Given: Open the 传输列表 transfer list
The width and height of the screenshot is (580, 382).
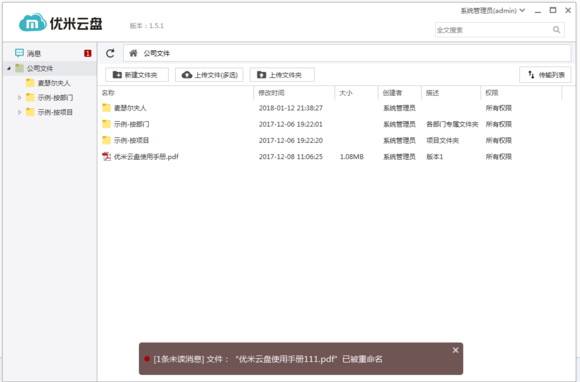Looking at the screenshot, I should coord(546,75).
